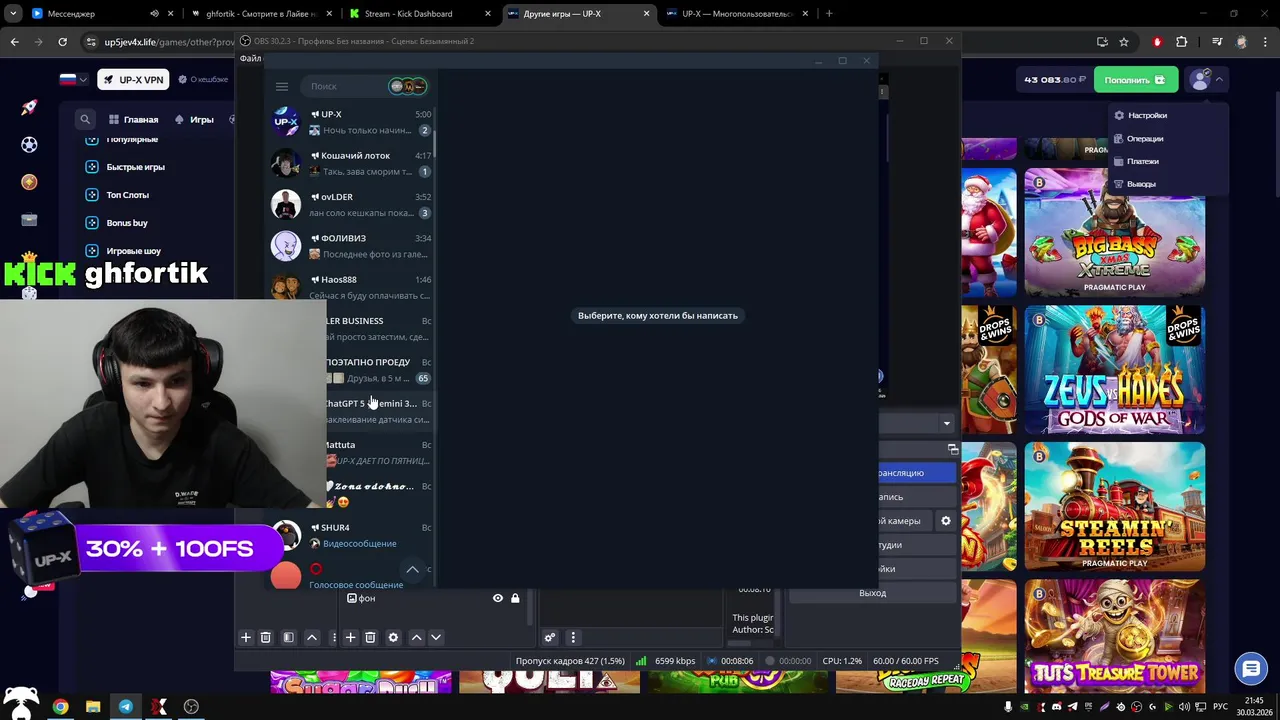
Task: Move the OBS source up
Action: point(417,637)
